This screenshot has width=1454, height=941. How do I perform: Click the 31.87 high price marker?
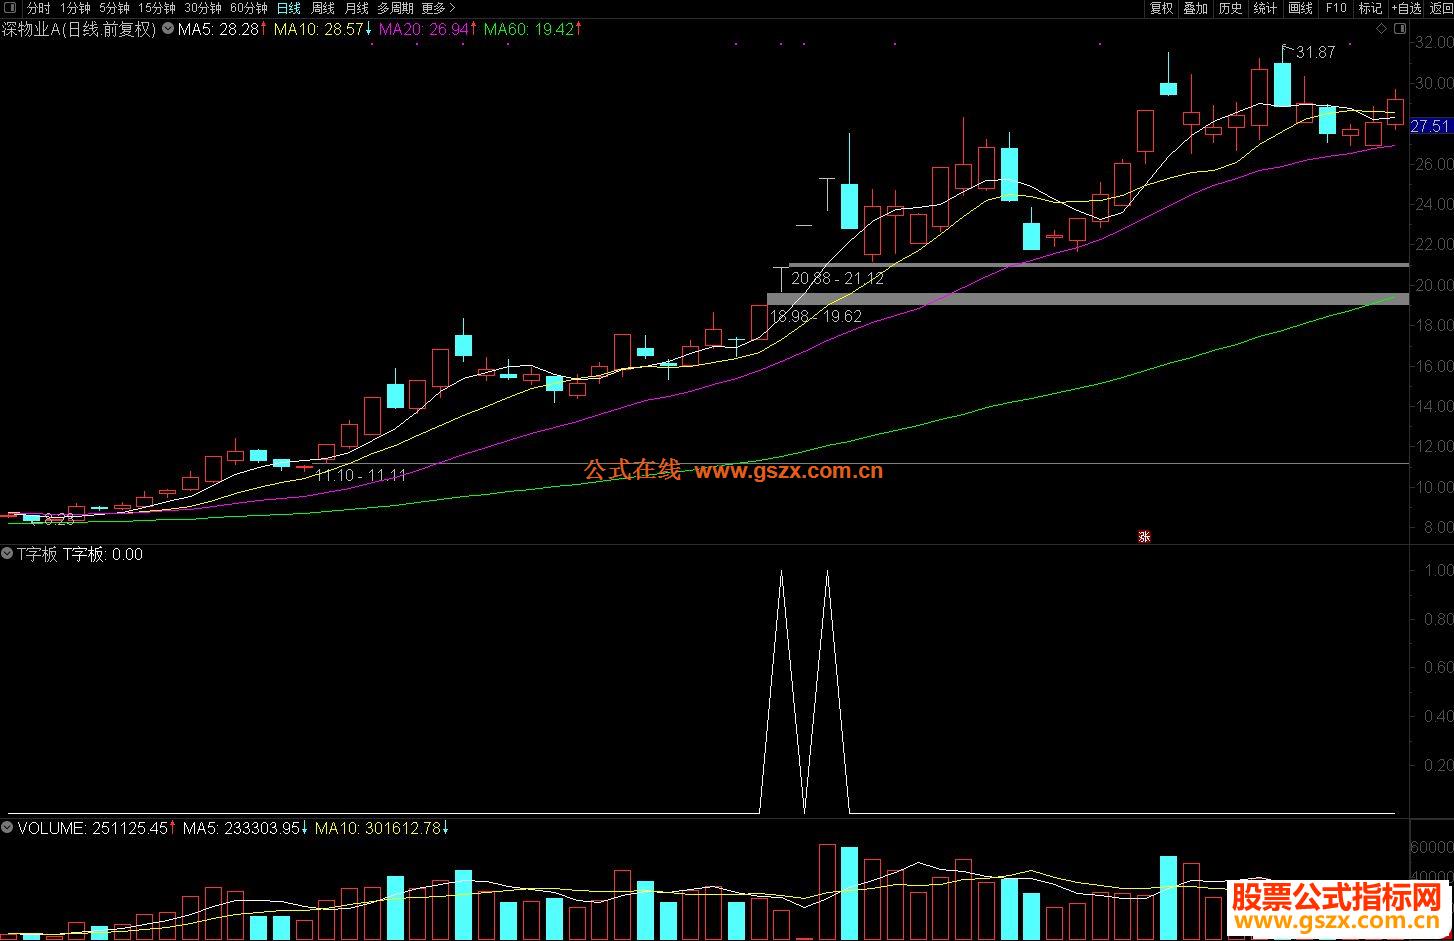(1315, 52)
